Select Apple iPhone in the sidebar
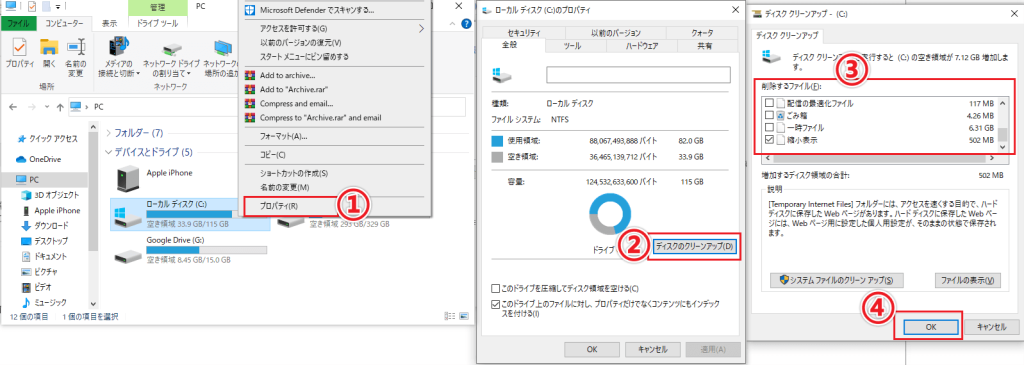The width and height of the screenshot is (1024, 365). pyautogui.click(x=51, y=210)
